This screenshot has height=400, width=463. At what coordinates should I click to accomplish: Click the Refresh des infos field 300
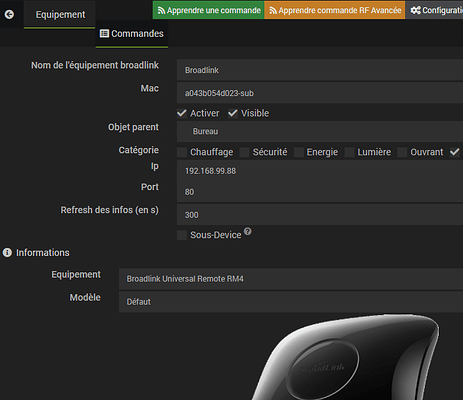click(x=320, y=215)
